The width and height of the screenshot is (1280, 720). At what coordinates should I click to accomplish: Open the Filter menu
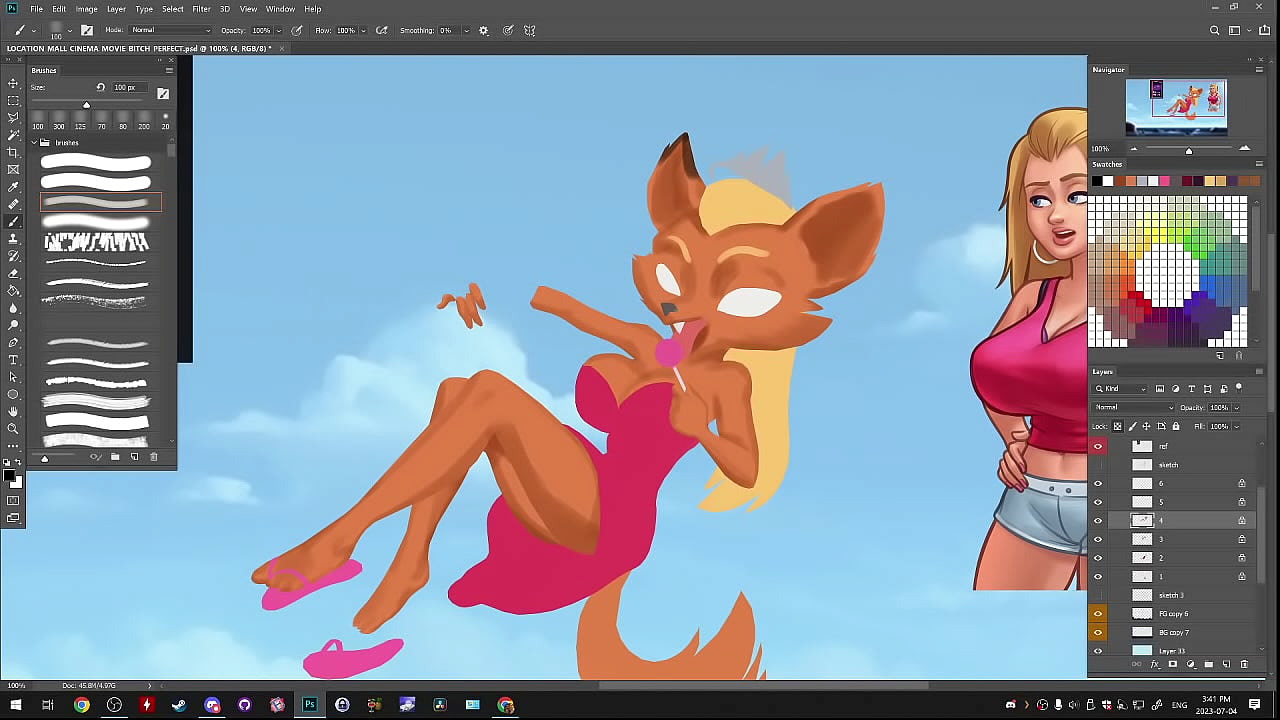pos(201,9)
